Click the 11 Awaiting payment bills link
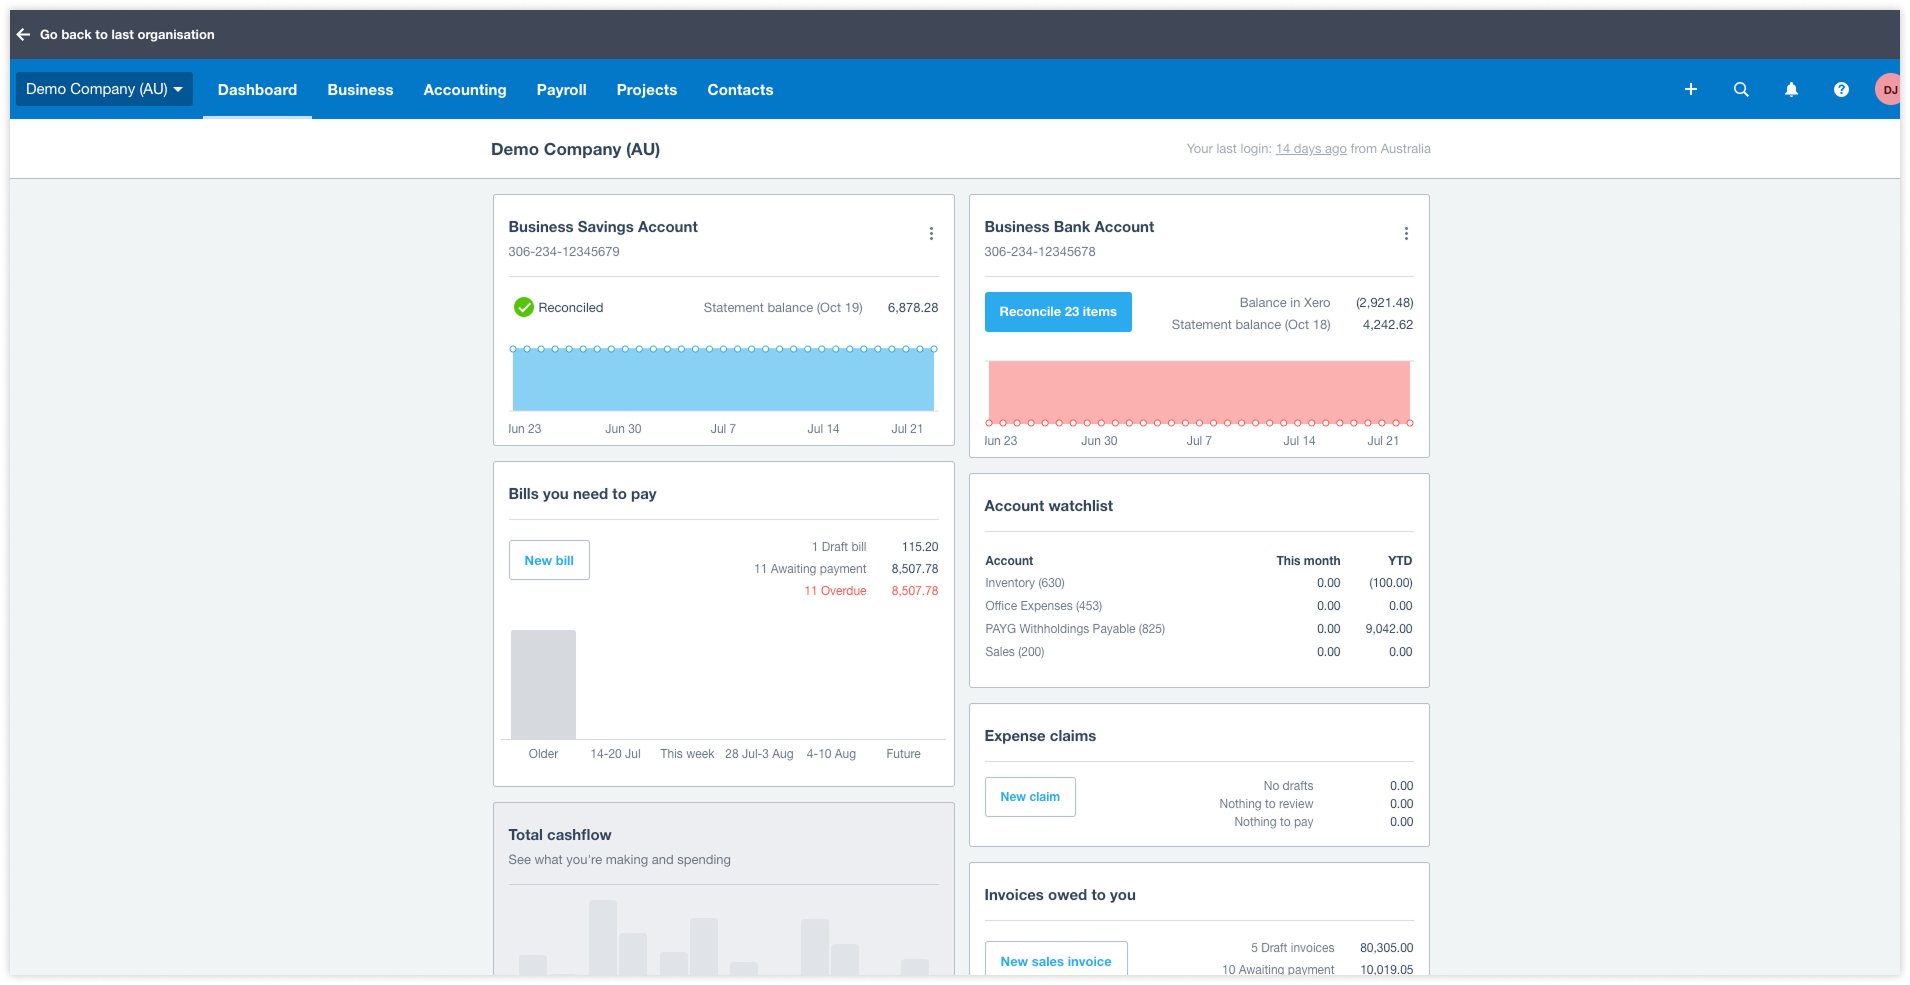 (x=810, y=569)
